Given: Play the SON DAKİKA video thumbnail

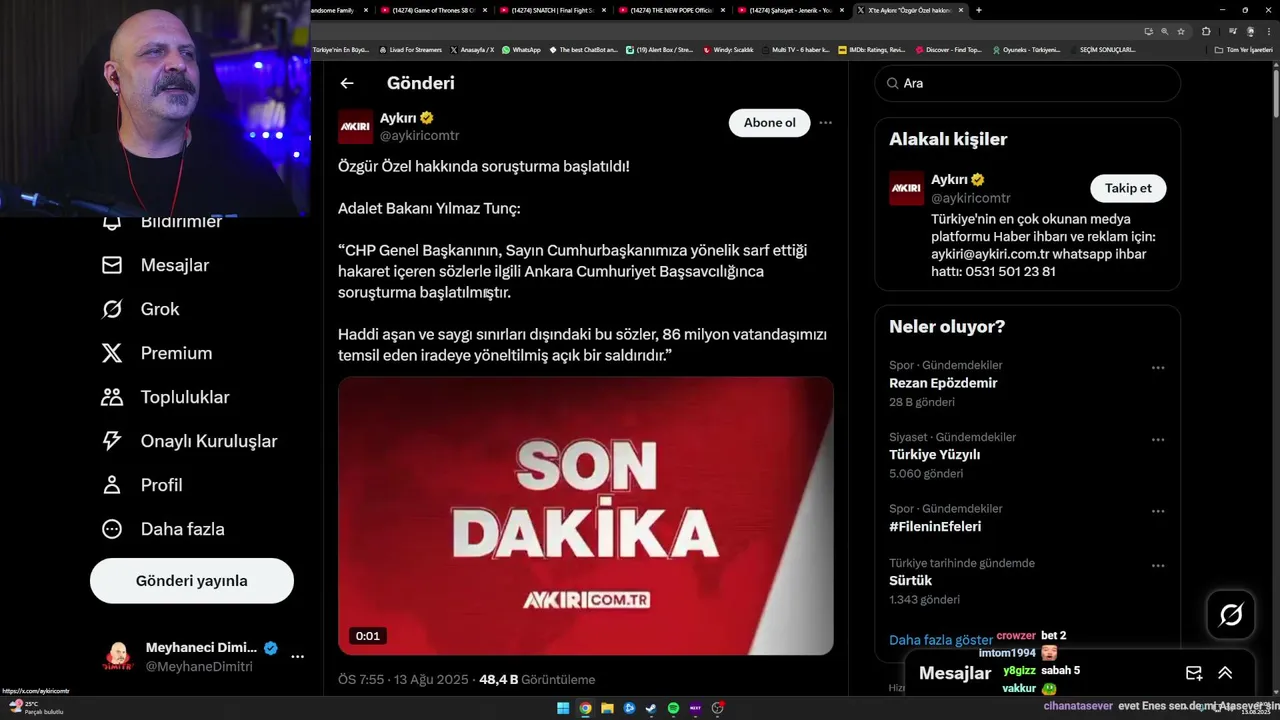Looking at the screenshot, I should (586, 516).
